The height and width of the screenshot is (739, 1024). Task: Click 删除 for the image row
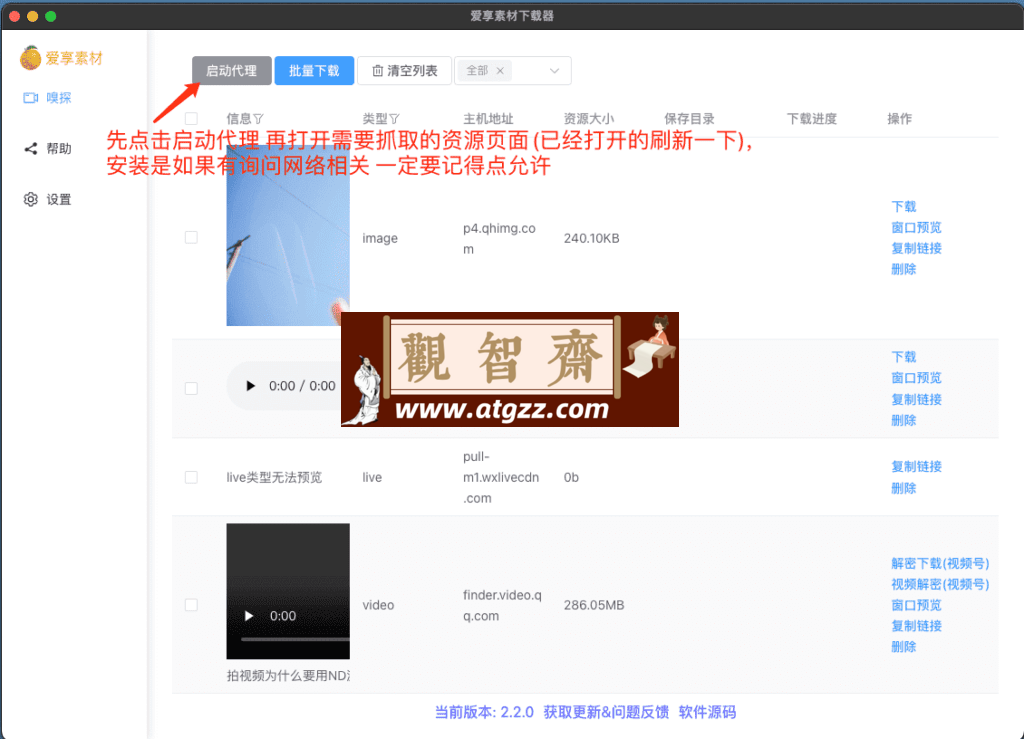(x=904, y=269)
